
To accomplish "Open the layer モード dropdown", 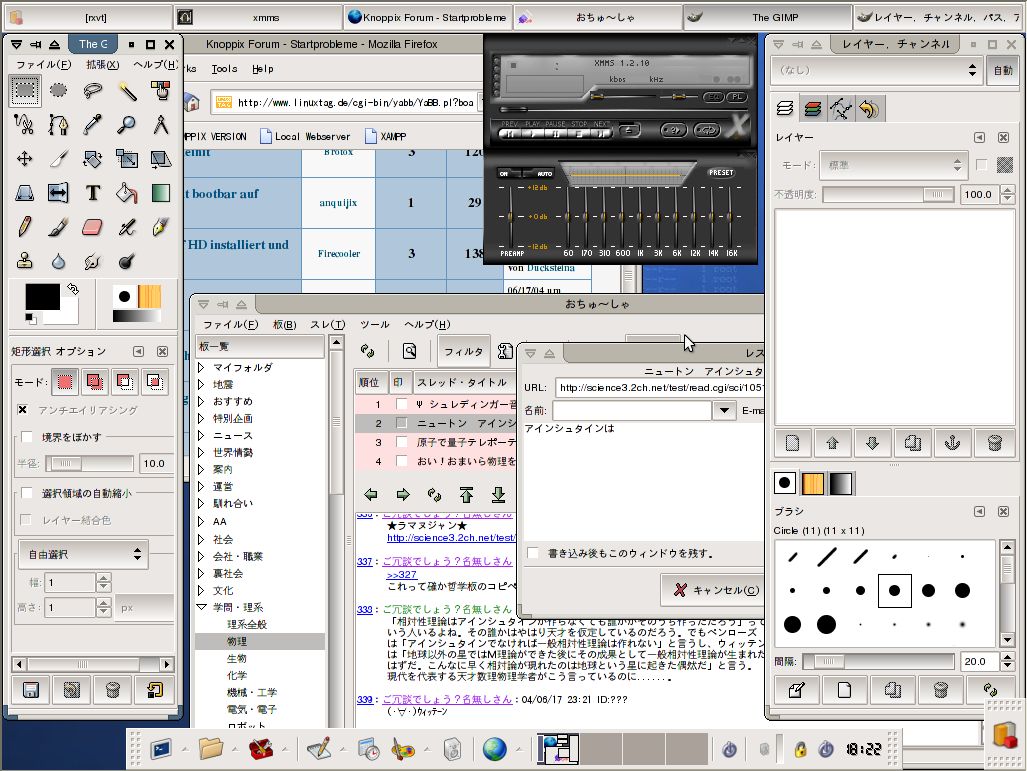I will pos(892,165).
